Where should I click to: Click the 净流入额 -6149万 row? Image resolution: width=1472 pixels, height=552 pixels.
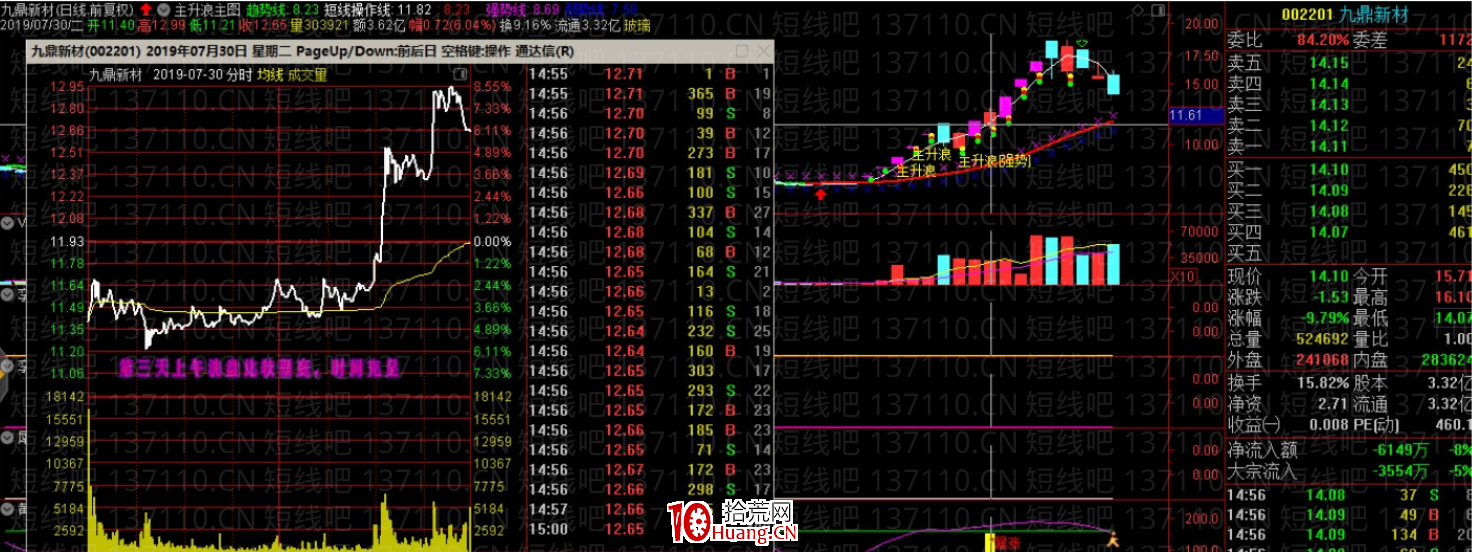(1349, 451)
